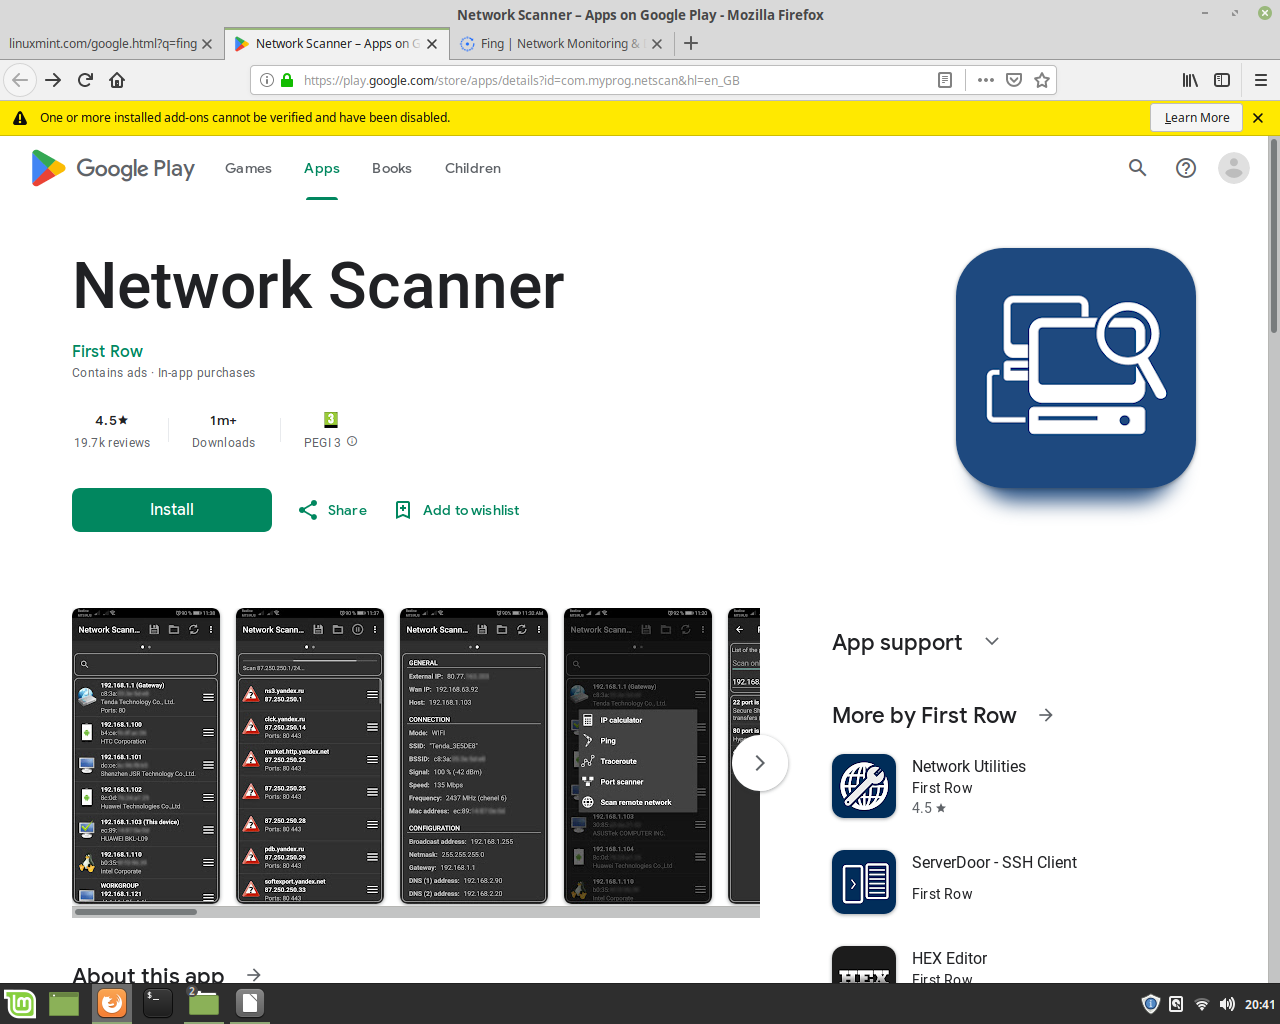Toggle the Firefox sidebar

tap(1222, 80)
